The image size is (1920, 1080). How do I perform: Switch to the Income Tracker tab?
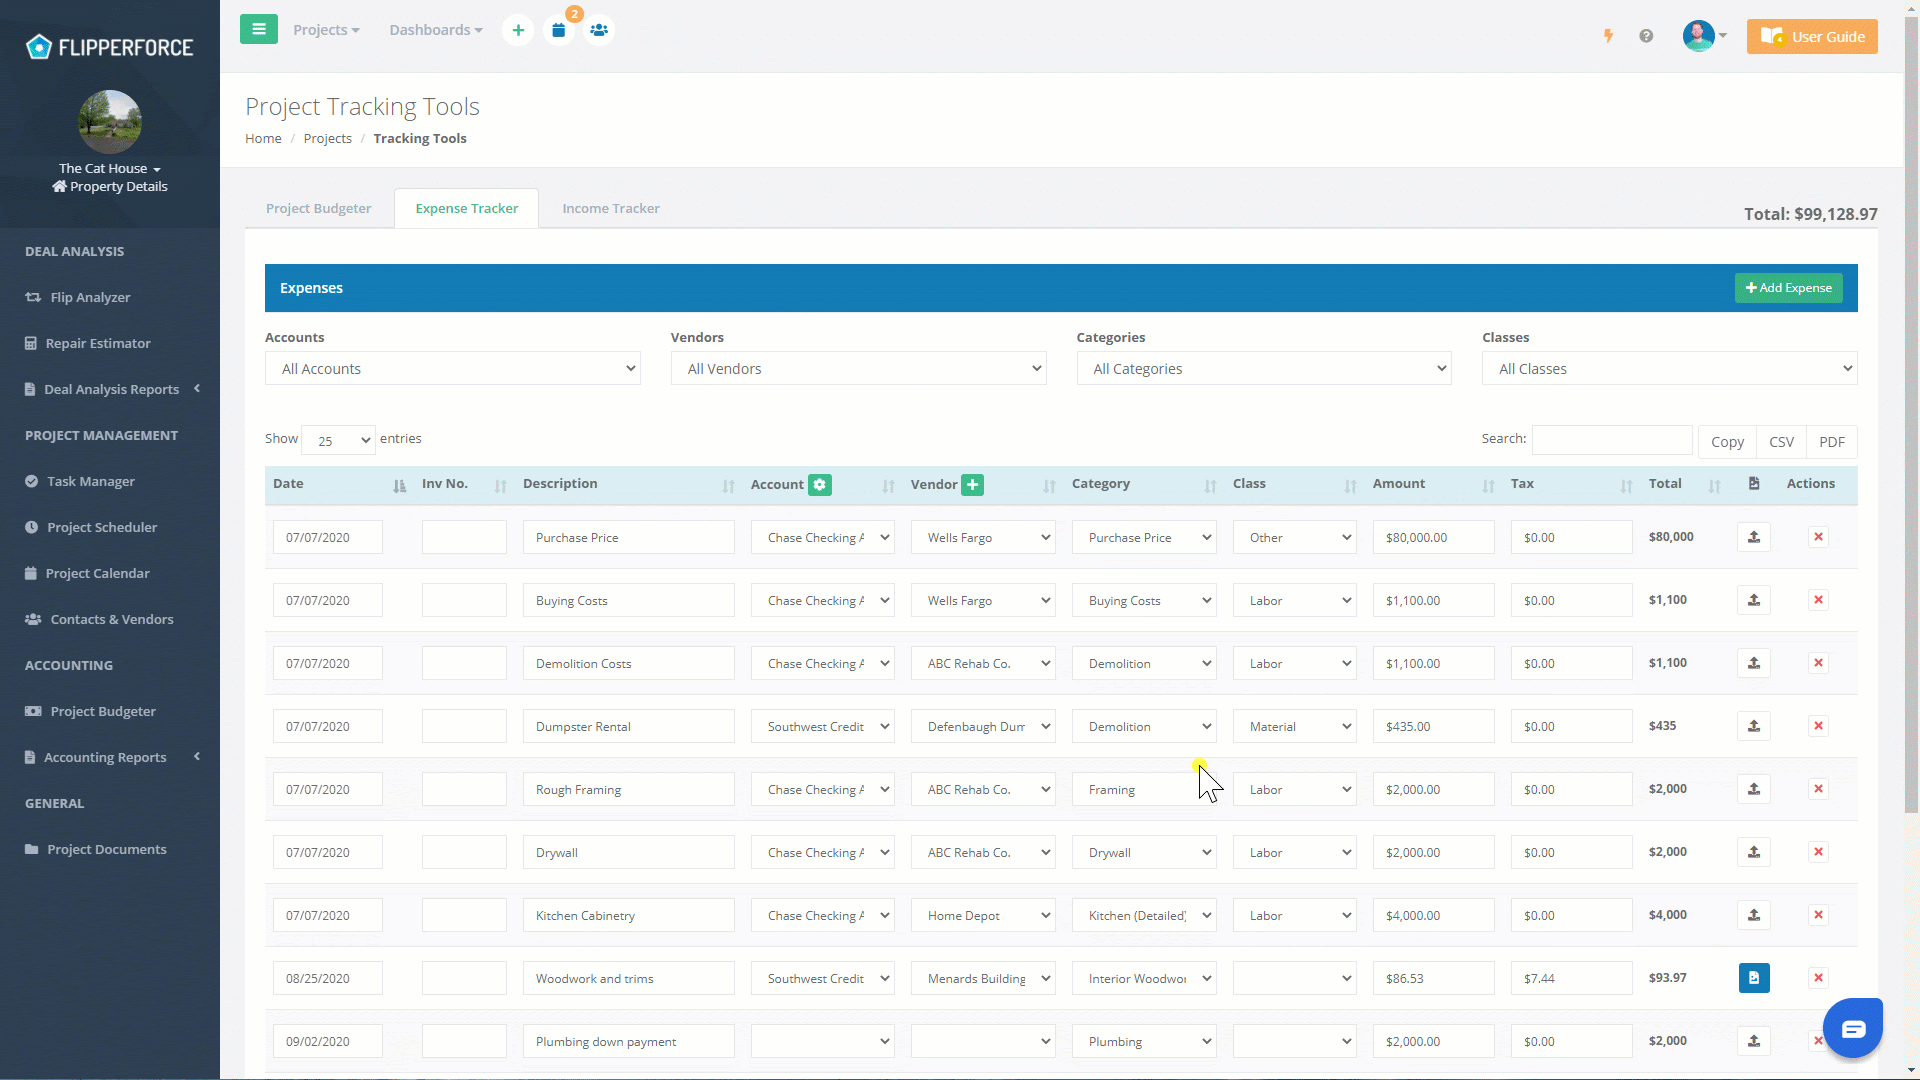coord(610,208)
